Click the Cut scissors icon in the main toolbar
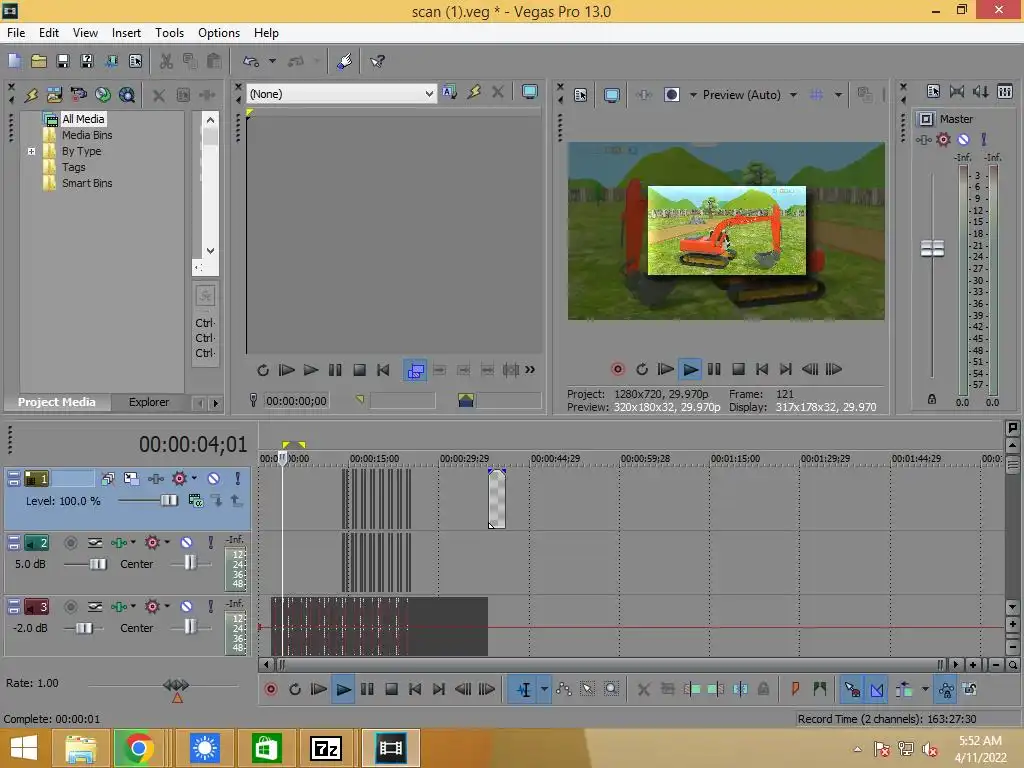Image resolution: width=1024 pixels, height=768 pixels. tap(167, 61)
